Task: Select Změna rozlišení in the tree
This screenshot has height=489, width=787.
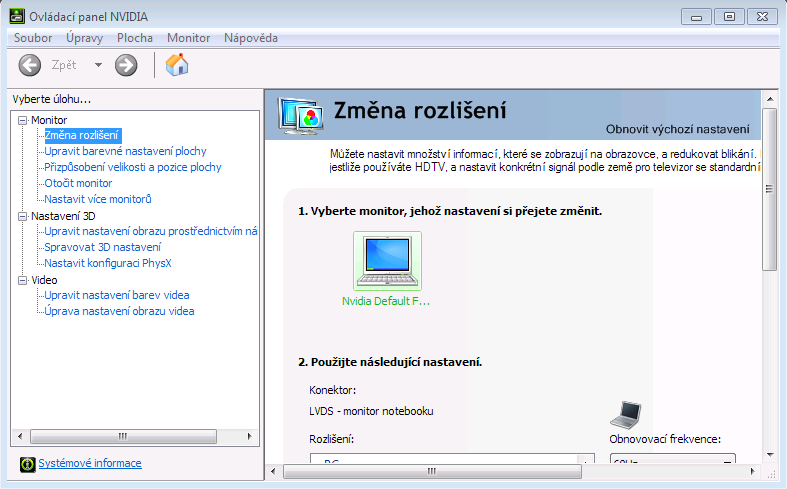Action: (x=82, y=135)
